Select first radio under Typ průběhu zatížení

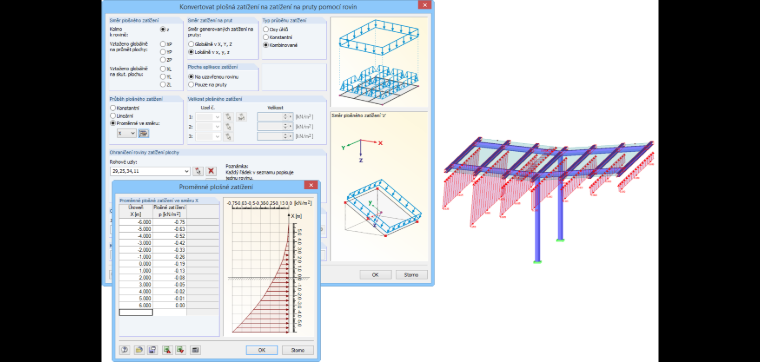pos(266,30)
